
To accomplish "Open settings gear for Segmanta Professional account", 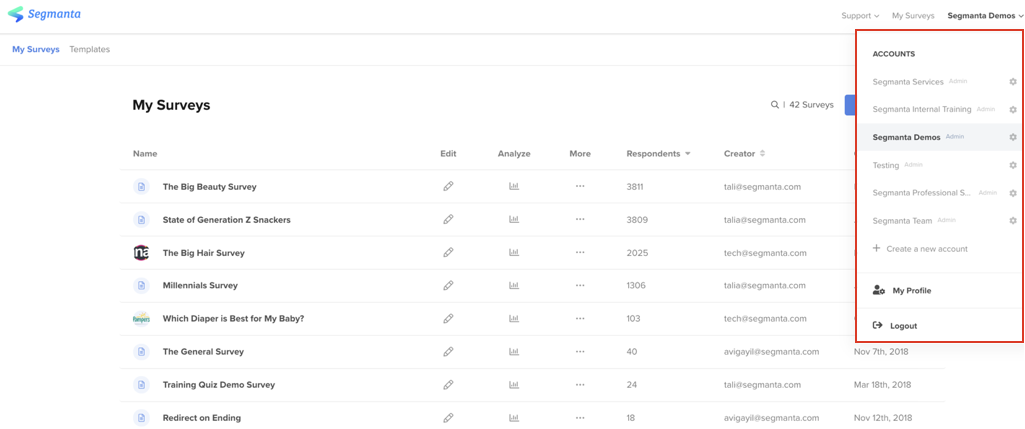I will tap(1013, 193).
